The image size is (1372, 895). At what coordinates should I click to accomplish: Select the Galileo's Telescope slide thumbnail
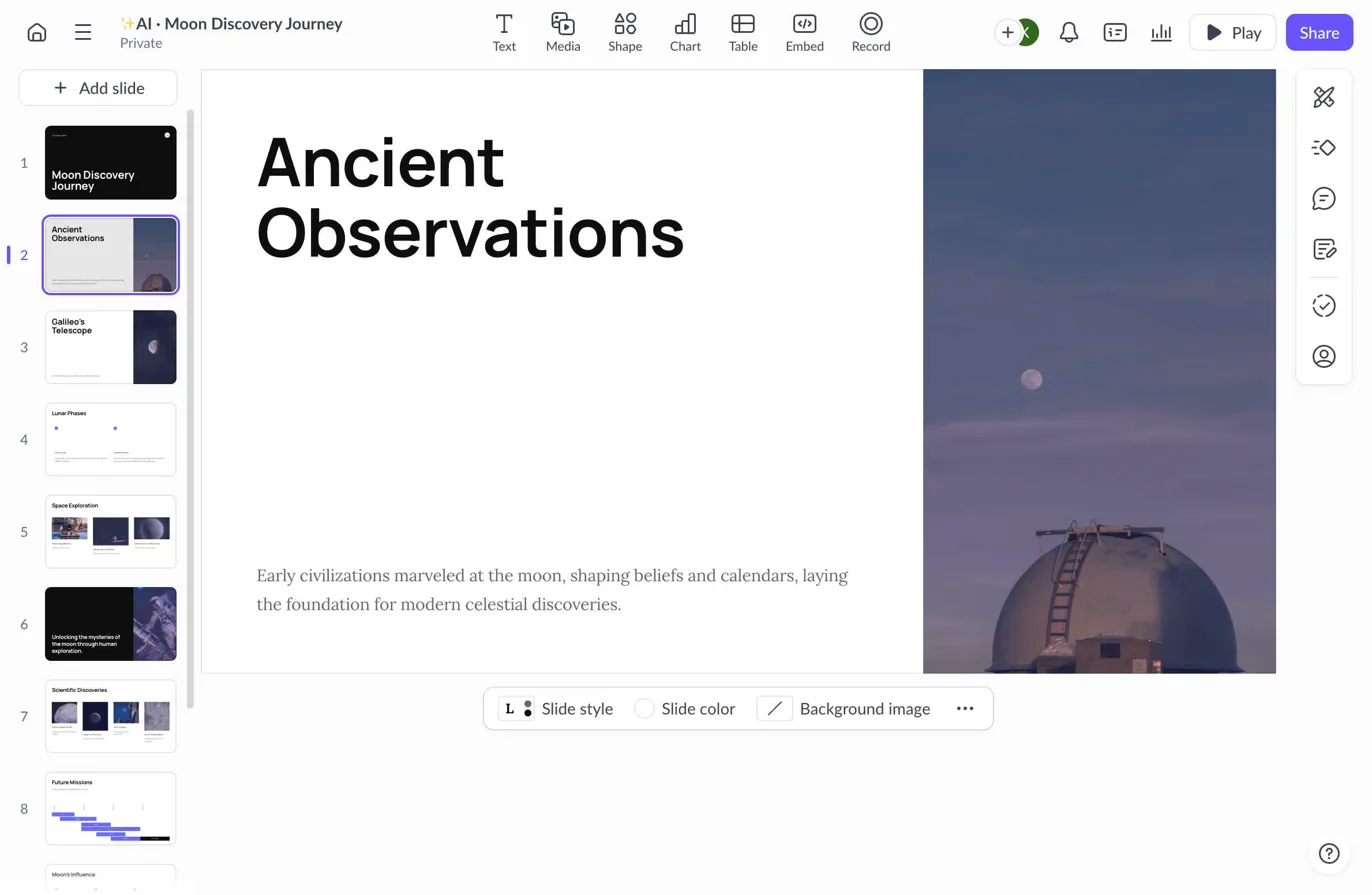tap(111, 347)
